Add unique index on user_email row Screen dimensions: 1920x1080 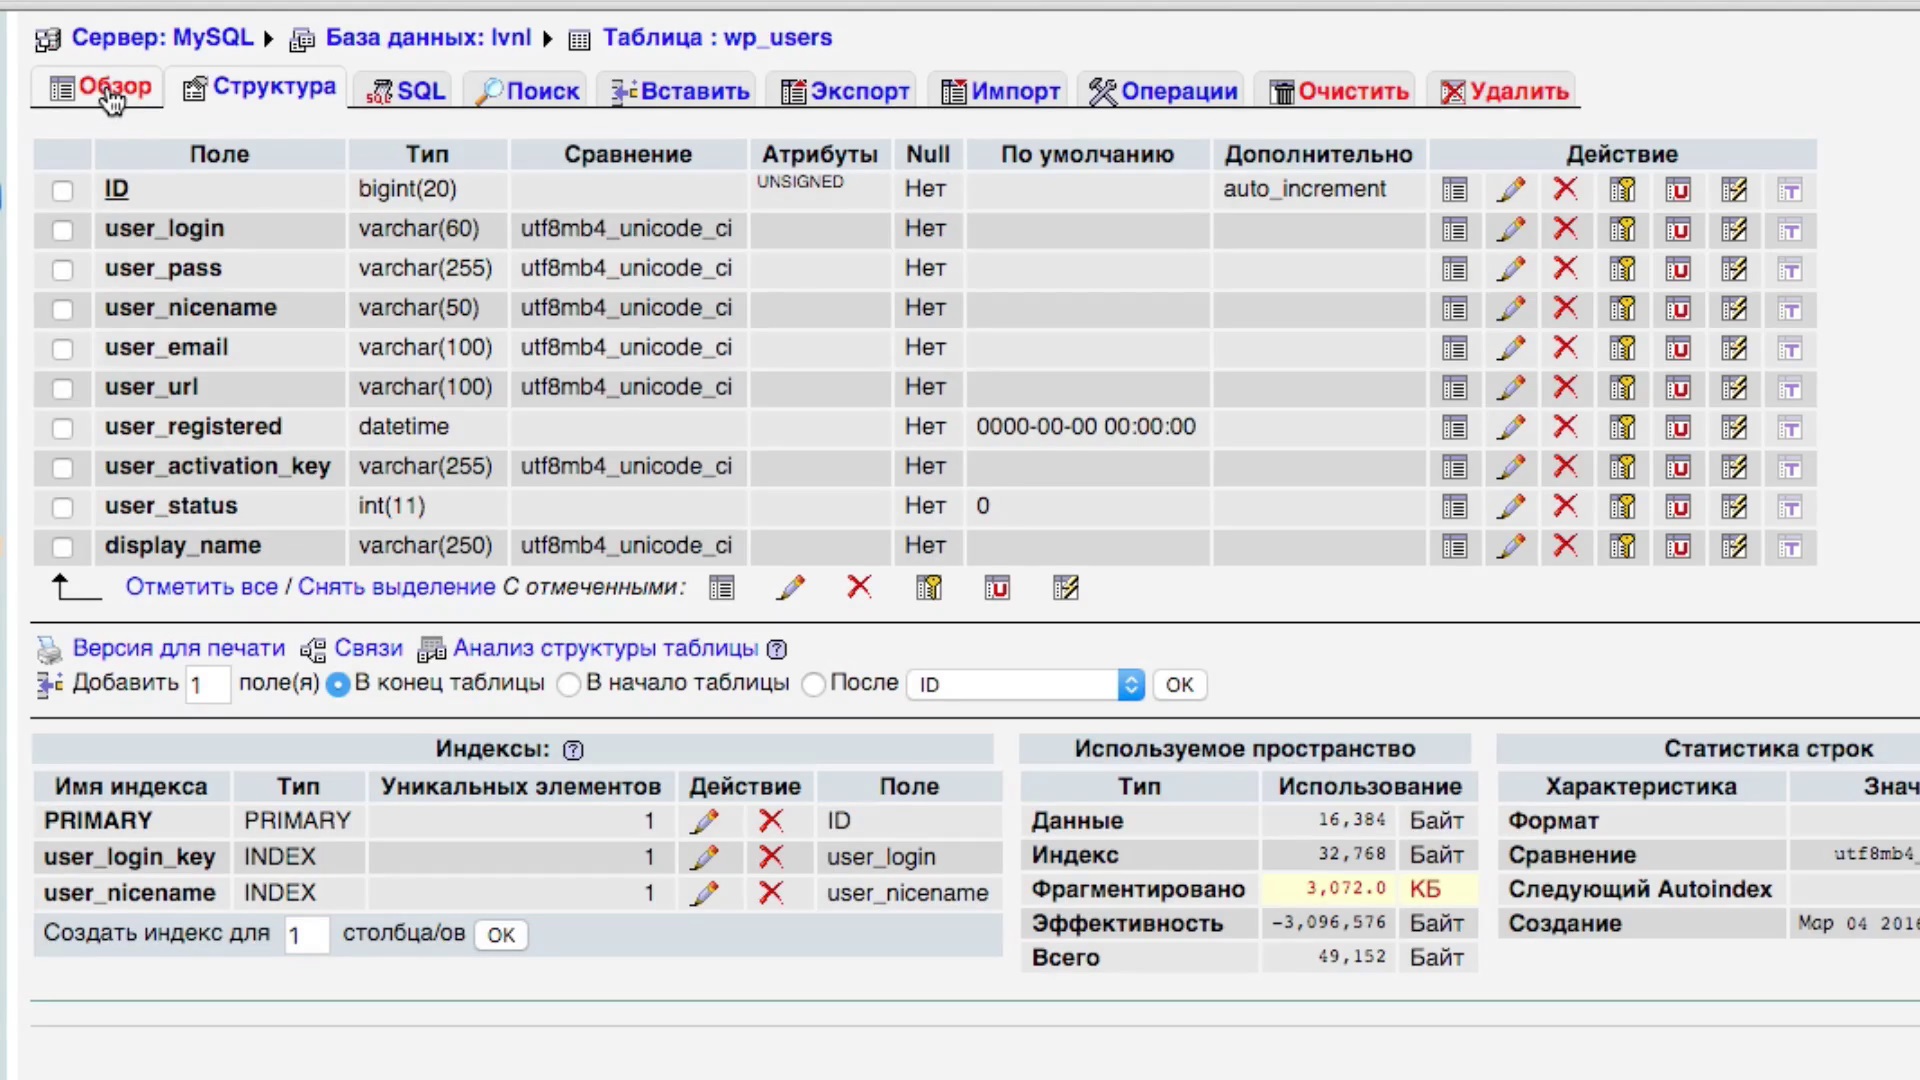pos(1678,348)
